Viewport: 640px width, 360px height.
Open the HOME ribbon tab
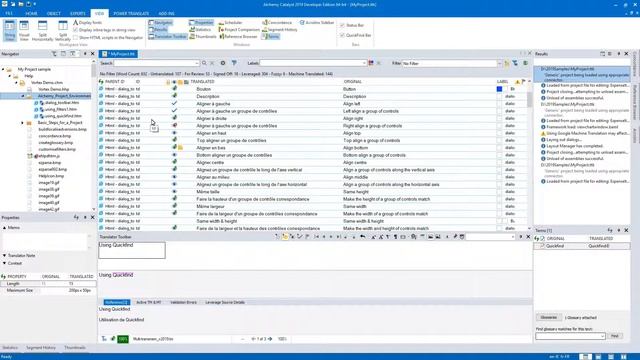[31, 13]
